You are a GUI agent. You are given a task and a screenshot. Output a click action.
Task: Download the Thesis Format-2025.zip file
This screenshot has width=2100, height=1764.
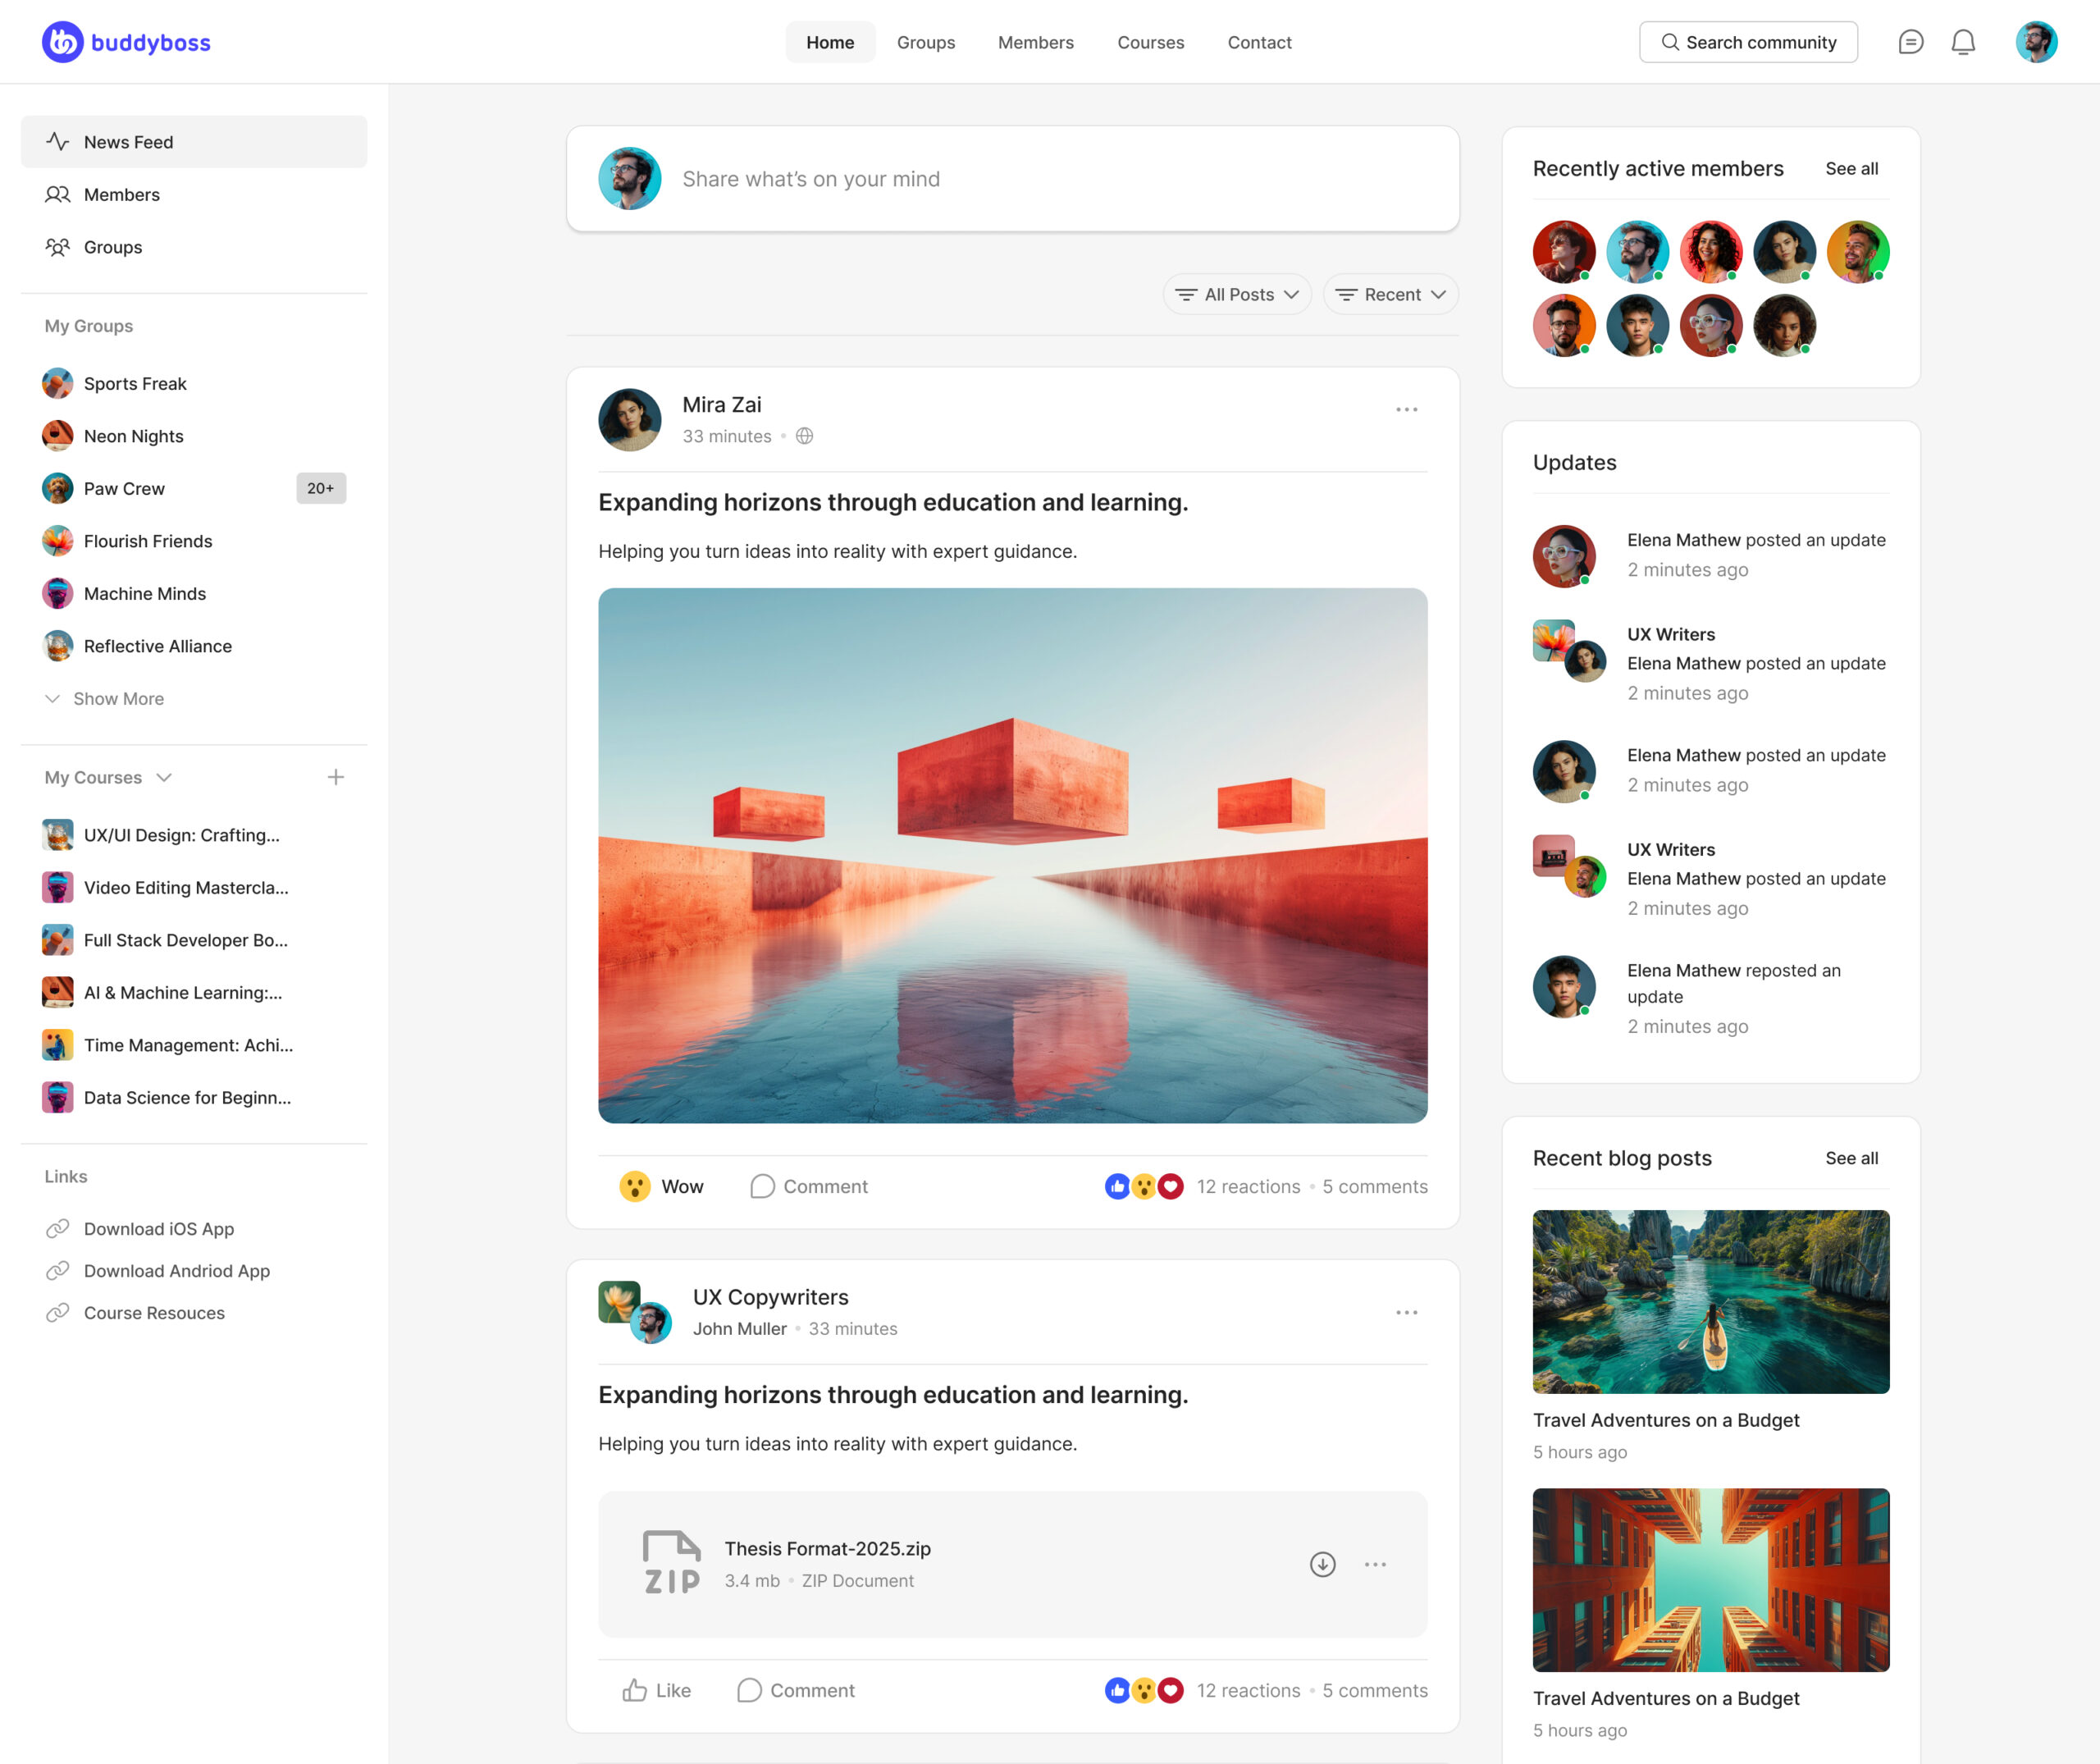pyautogui.click(x=1322, y=1564)
